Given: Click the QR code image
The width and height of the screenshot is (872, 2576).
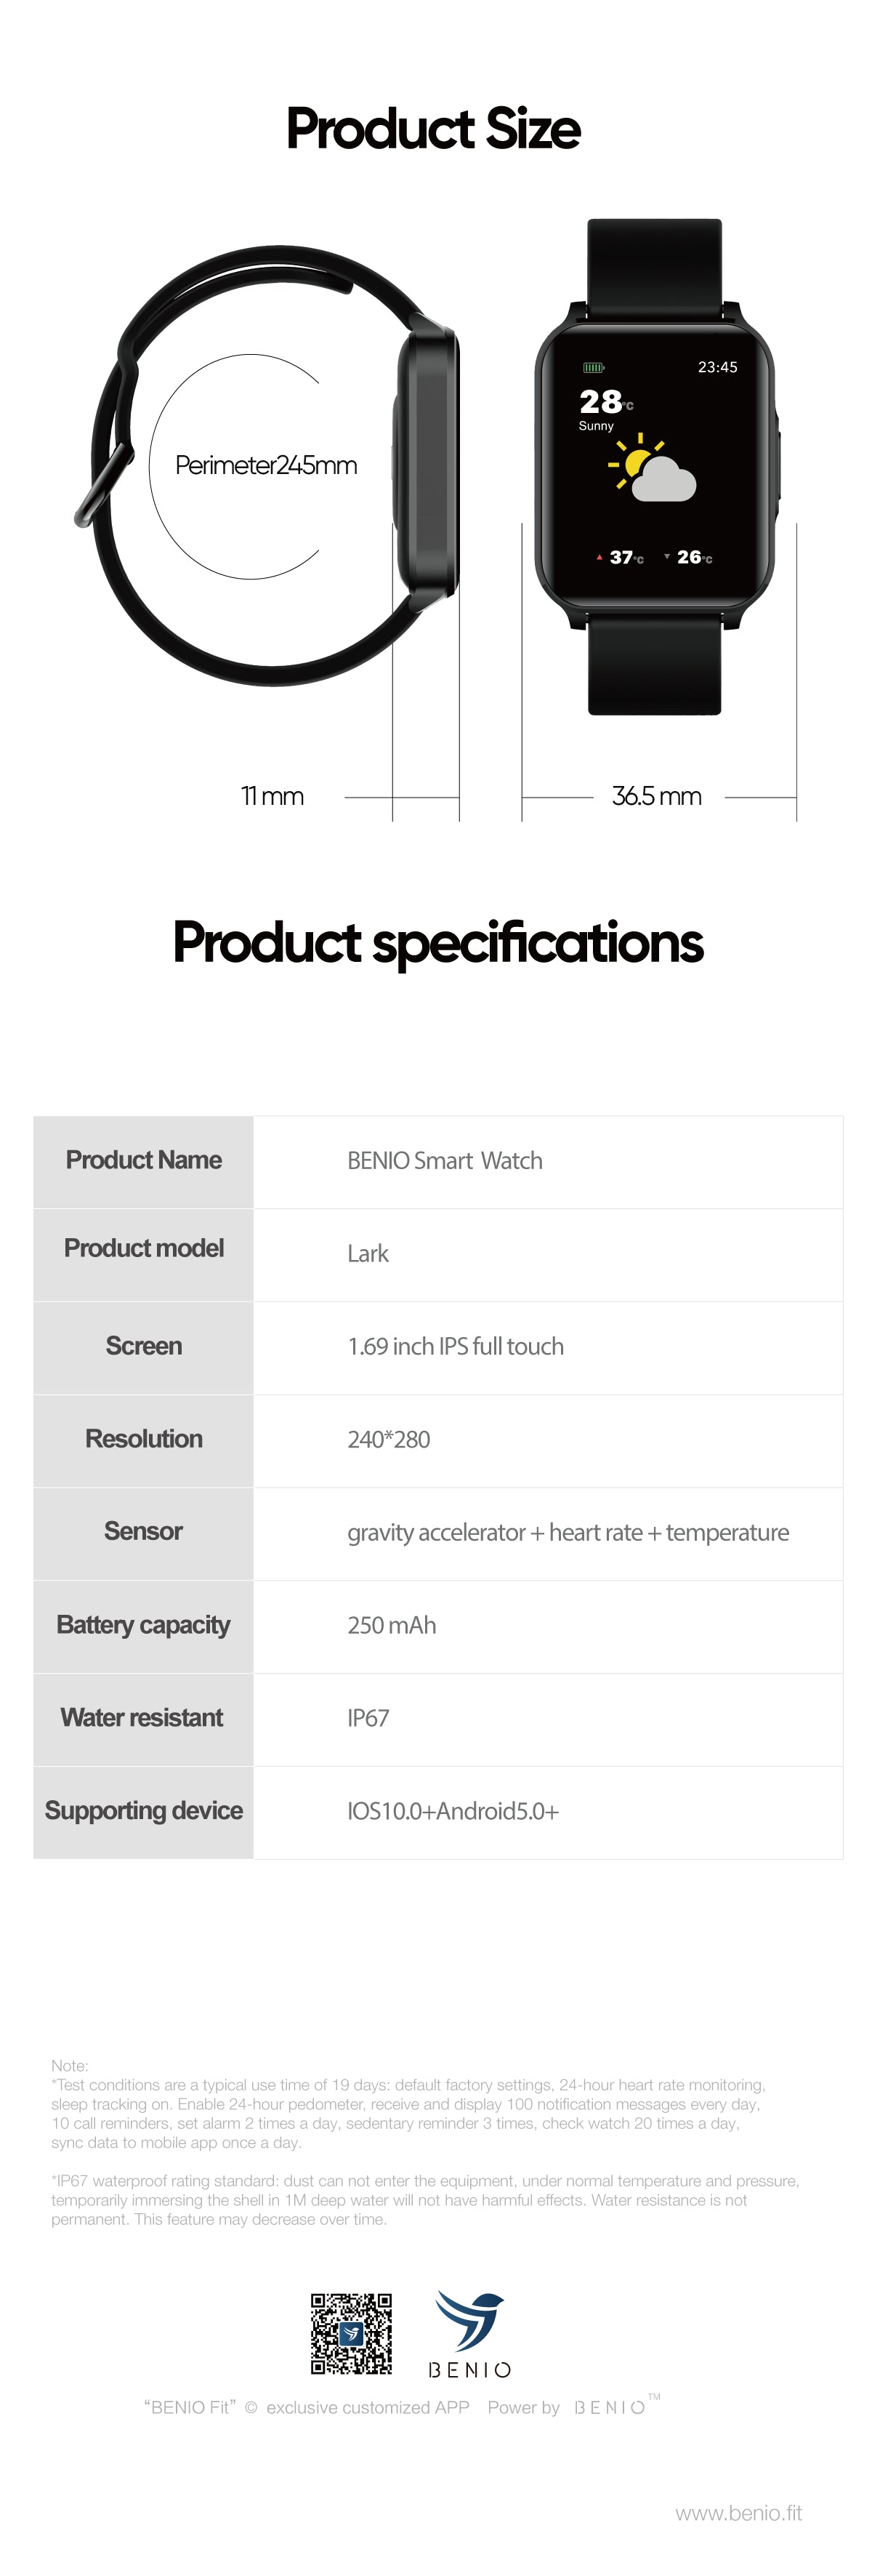Looking at the screenshot, I should [x=351, y=2333].
